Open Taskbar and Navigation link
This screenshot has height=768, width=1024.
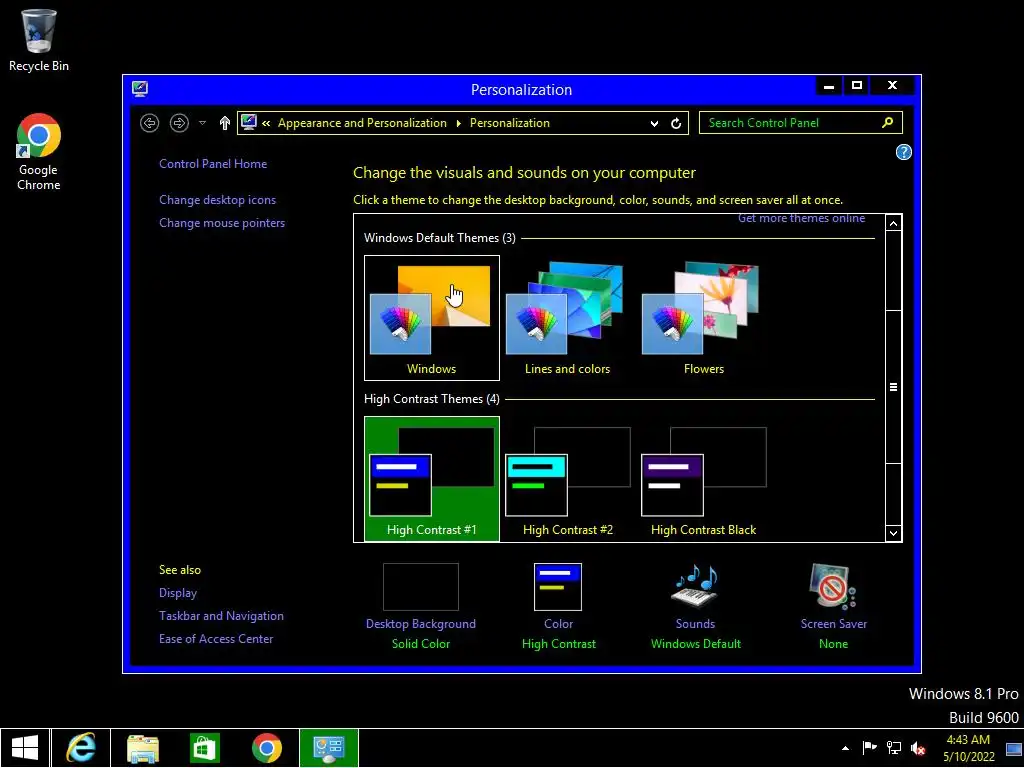coord(221,616)
